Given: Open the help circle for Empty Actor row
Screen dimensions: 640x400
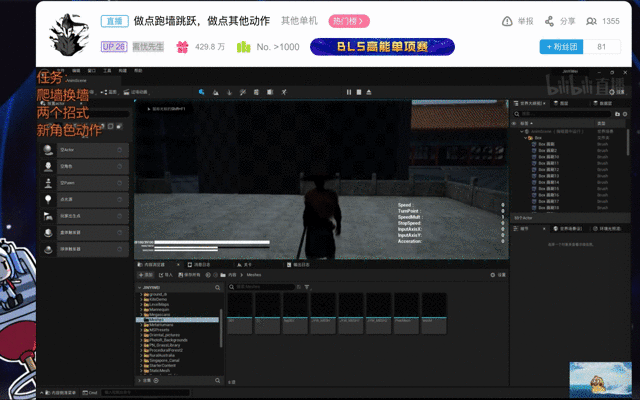Looking at the screenshot, I should (120, 150).
